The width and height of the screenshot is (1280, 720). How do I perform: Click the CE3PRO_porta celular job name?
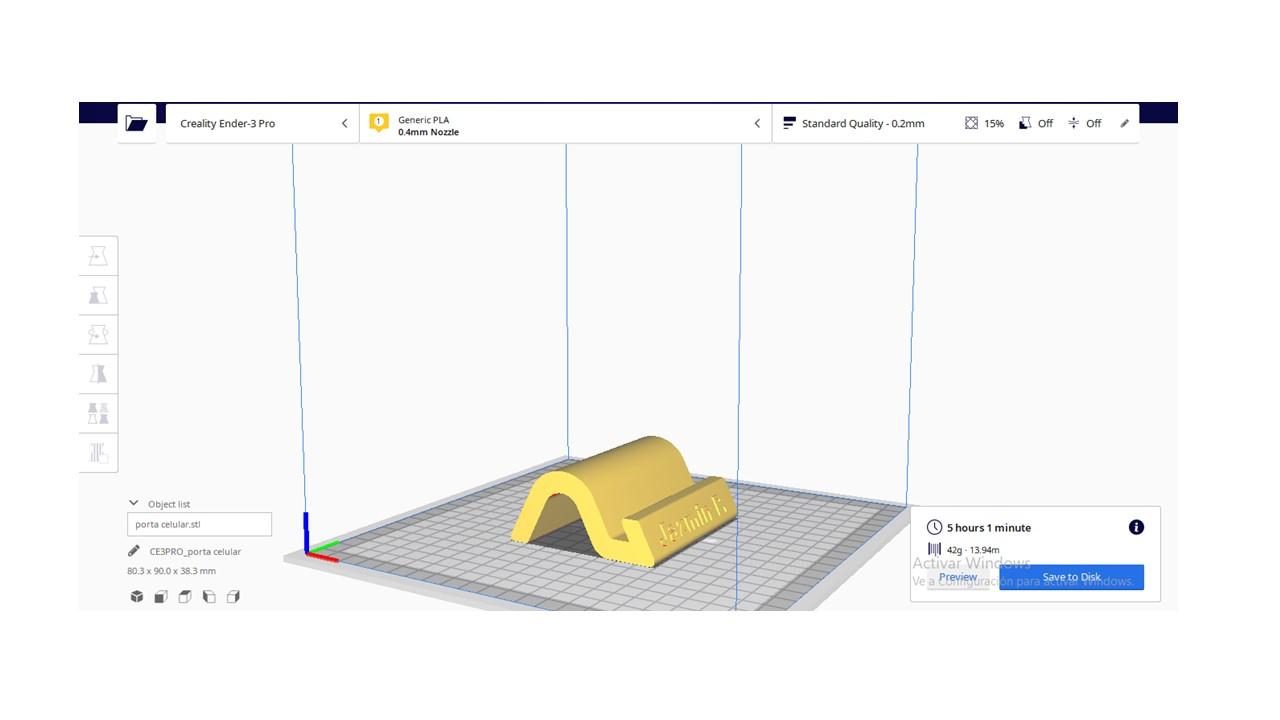point(195,551)
